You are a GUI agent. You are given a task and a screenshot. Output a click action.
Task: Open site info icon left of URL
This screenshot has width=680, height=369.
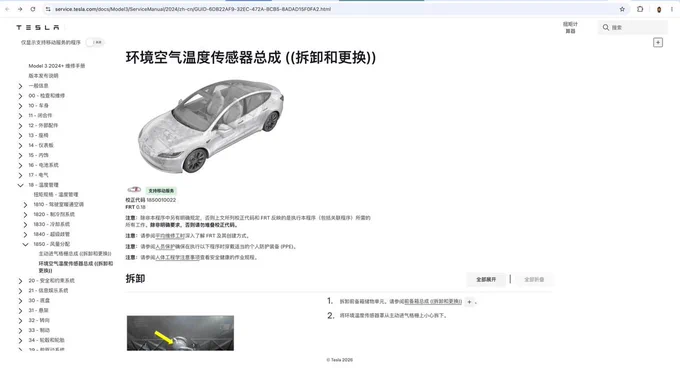48,9
